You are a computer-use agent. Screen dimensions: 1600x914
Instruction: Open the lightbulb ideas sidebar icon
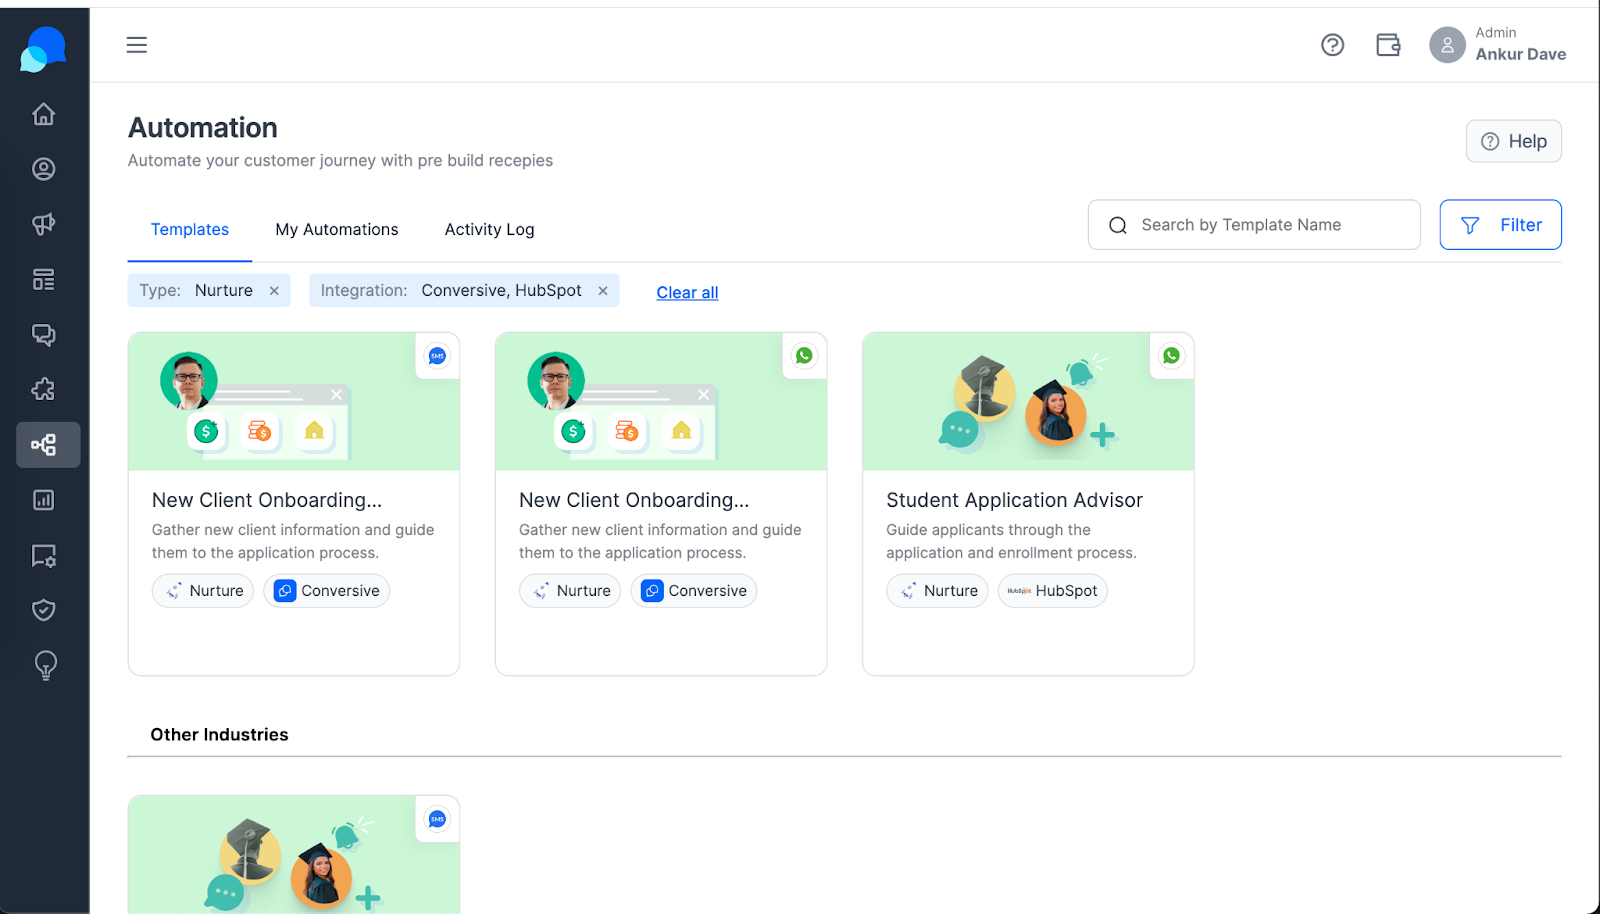[45, 665]
